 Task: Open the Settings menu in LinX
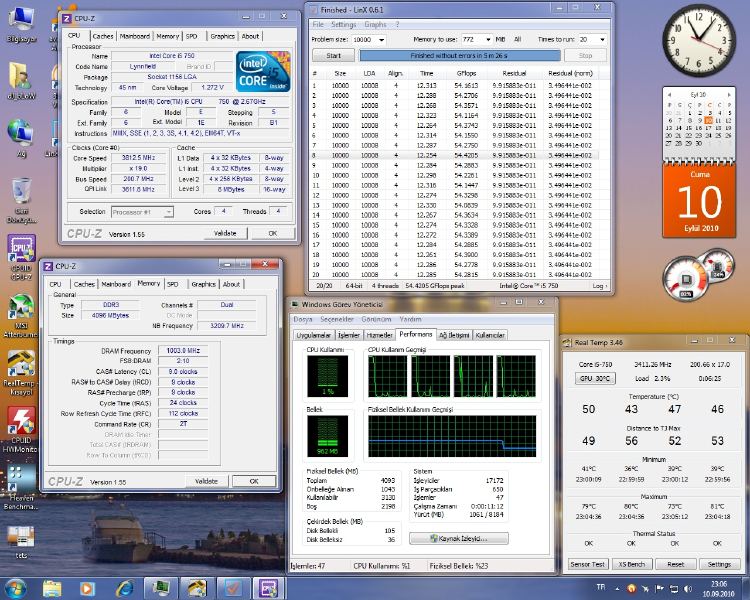[343, 24]
